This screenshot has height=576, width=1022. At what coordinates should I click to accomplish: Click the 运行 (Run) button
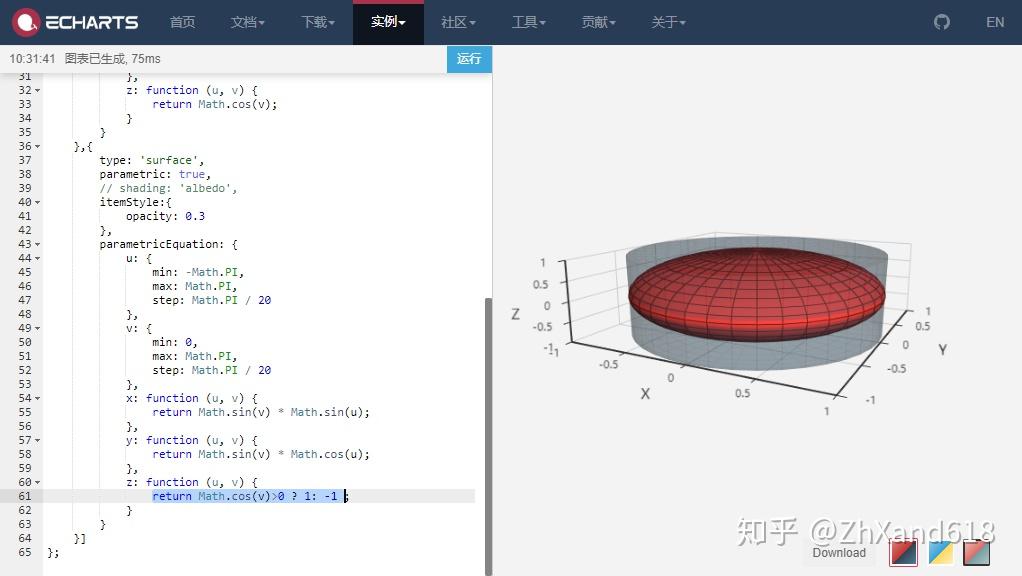468,59
